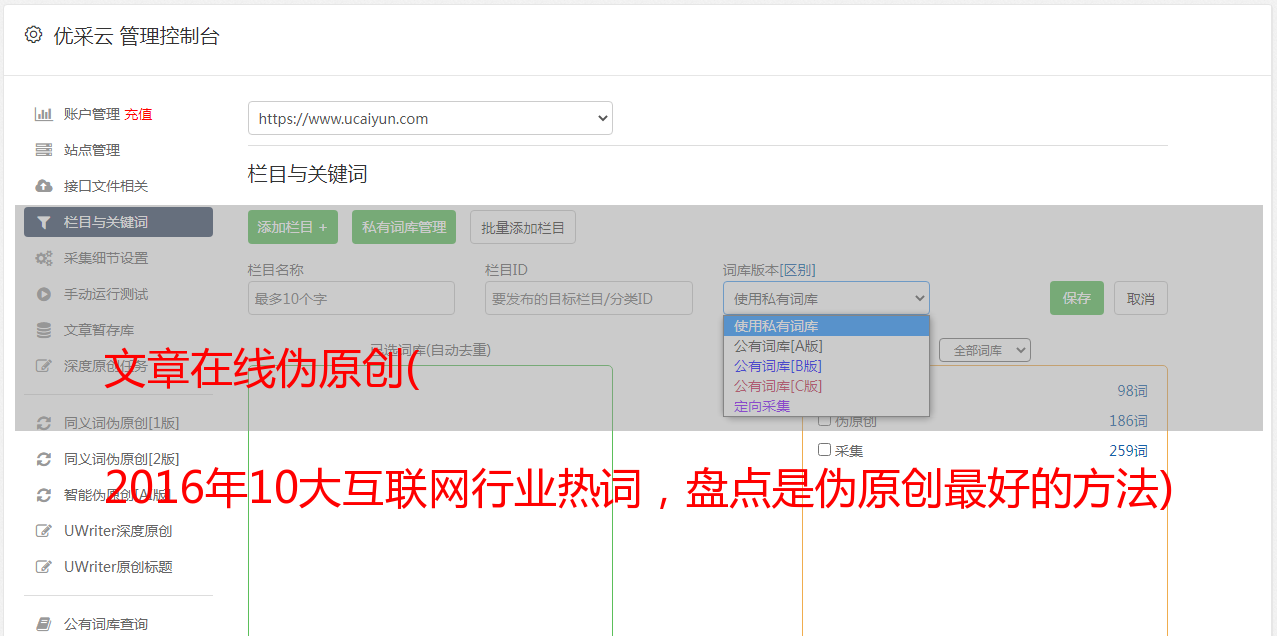Choose 使用私有词库 option in the list
This screenshot has width=1277, height=636.
(x=826, y=326)
